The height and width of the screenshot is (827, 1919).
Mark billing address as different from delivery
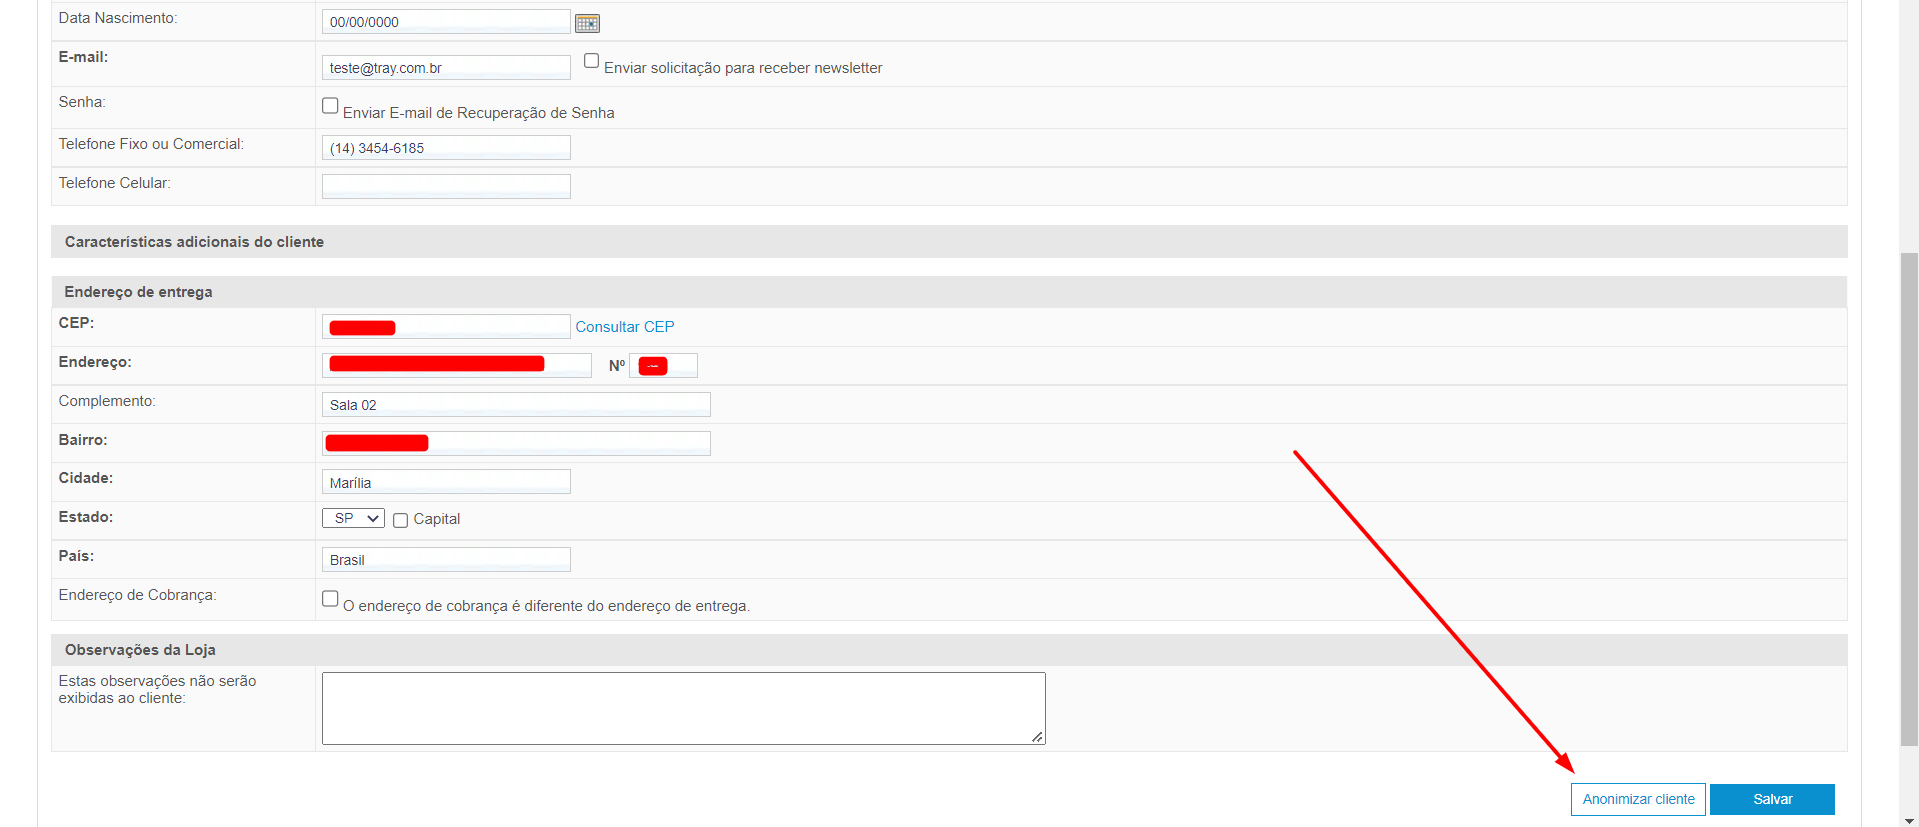point(330,598)
